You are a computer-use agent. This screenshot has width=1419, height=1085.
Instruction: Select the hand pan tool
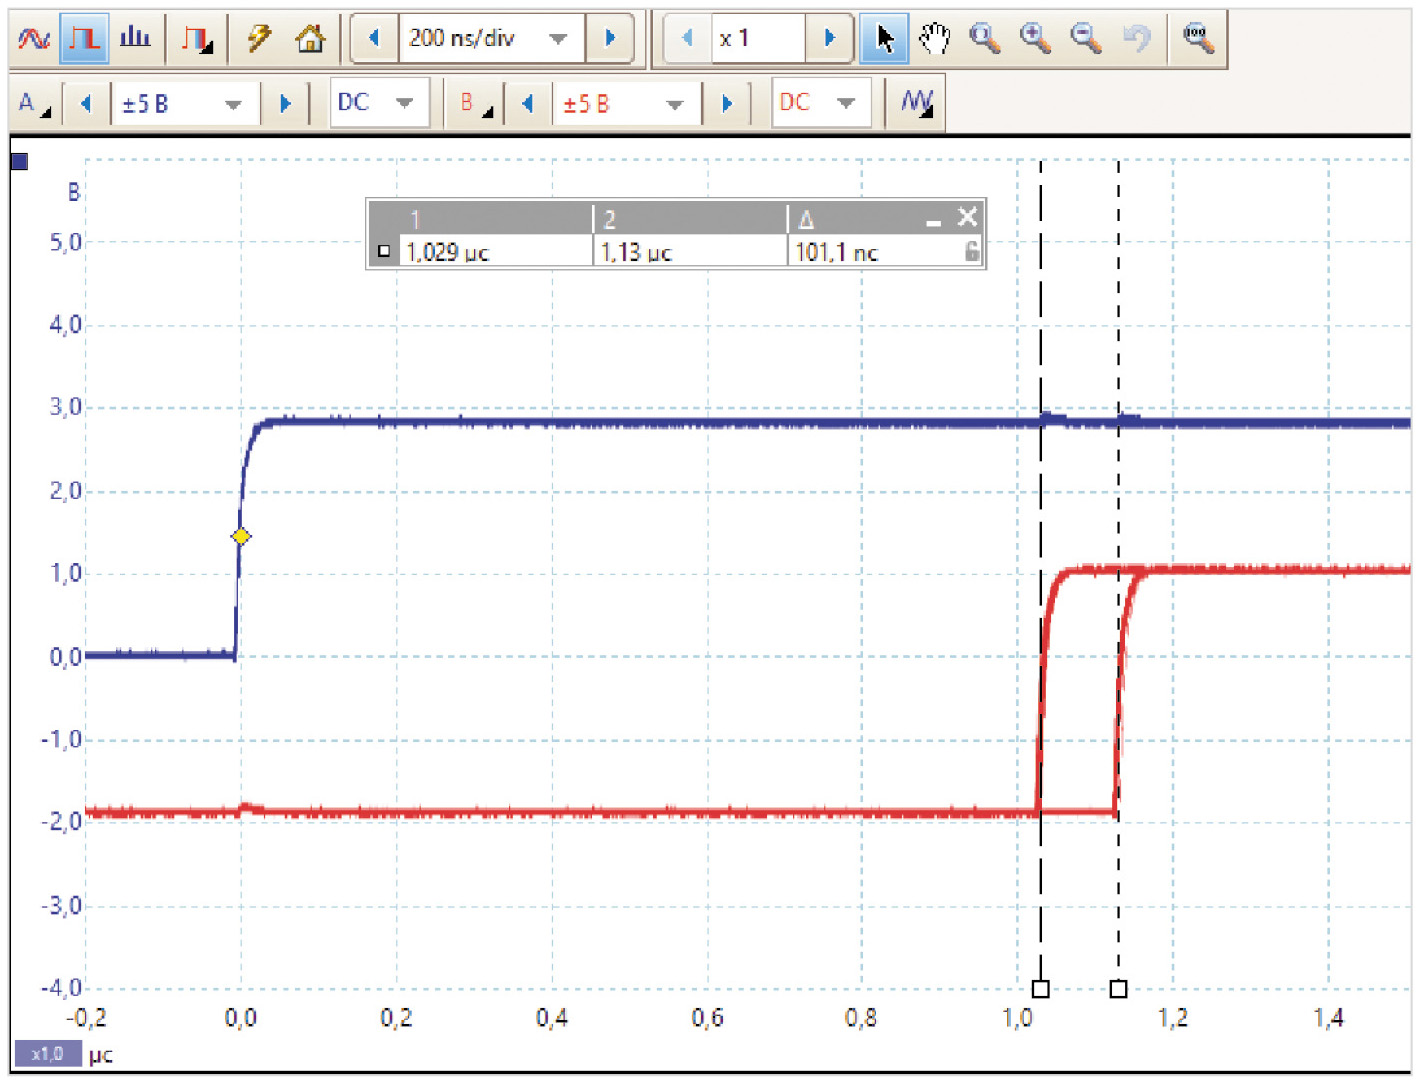pos(934,39)
